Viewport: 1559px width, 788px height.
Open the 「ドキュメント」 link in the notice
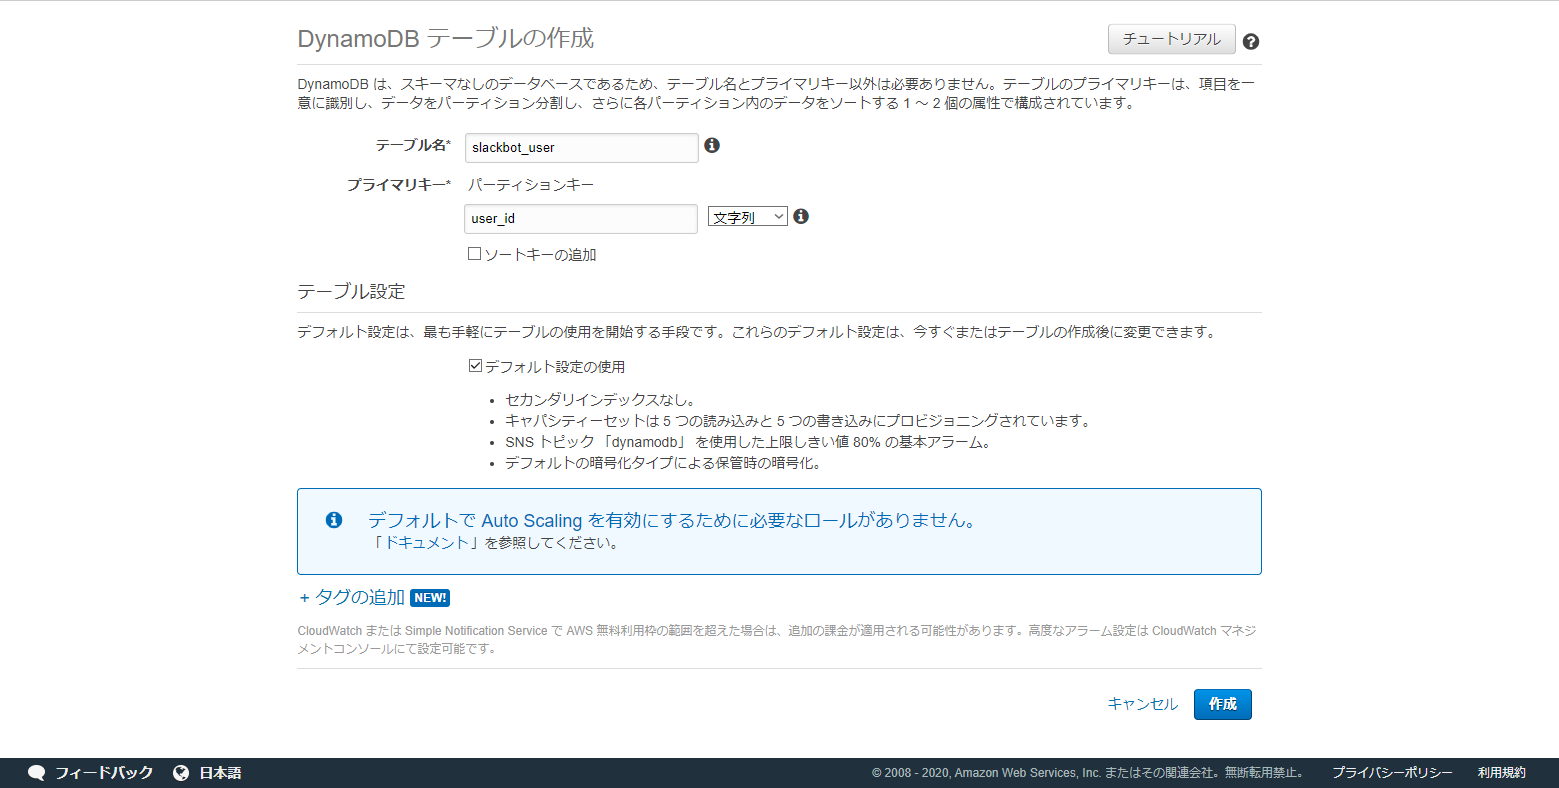(427, 543)
